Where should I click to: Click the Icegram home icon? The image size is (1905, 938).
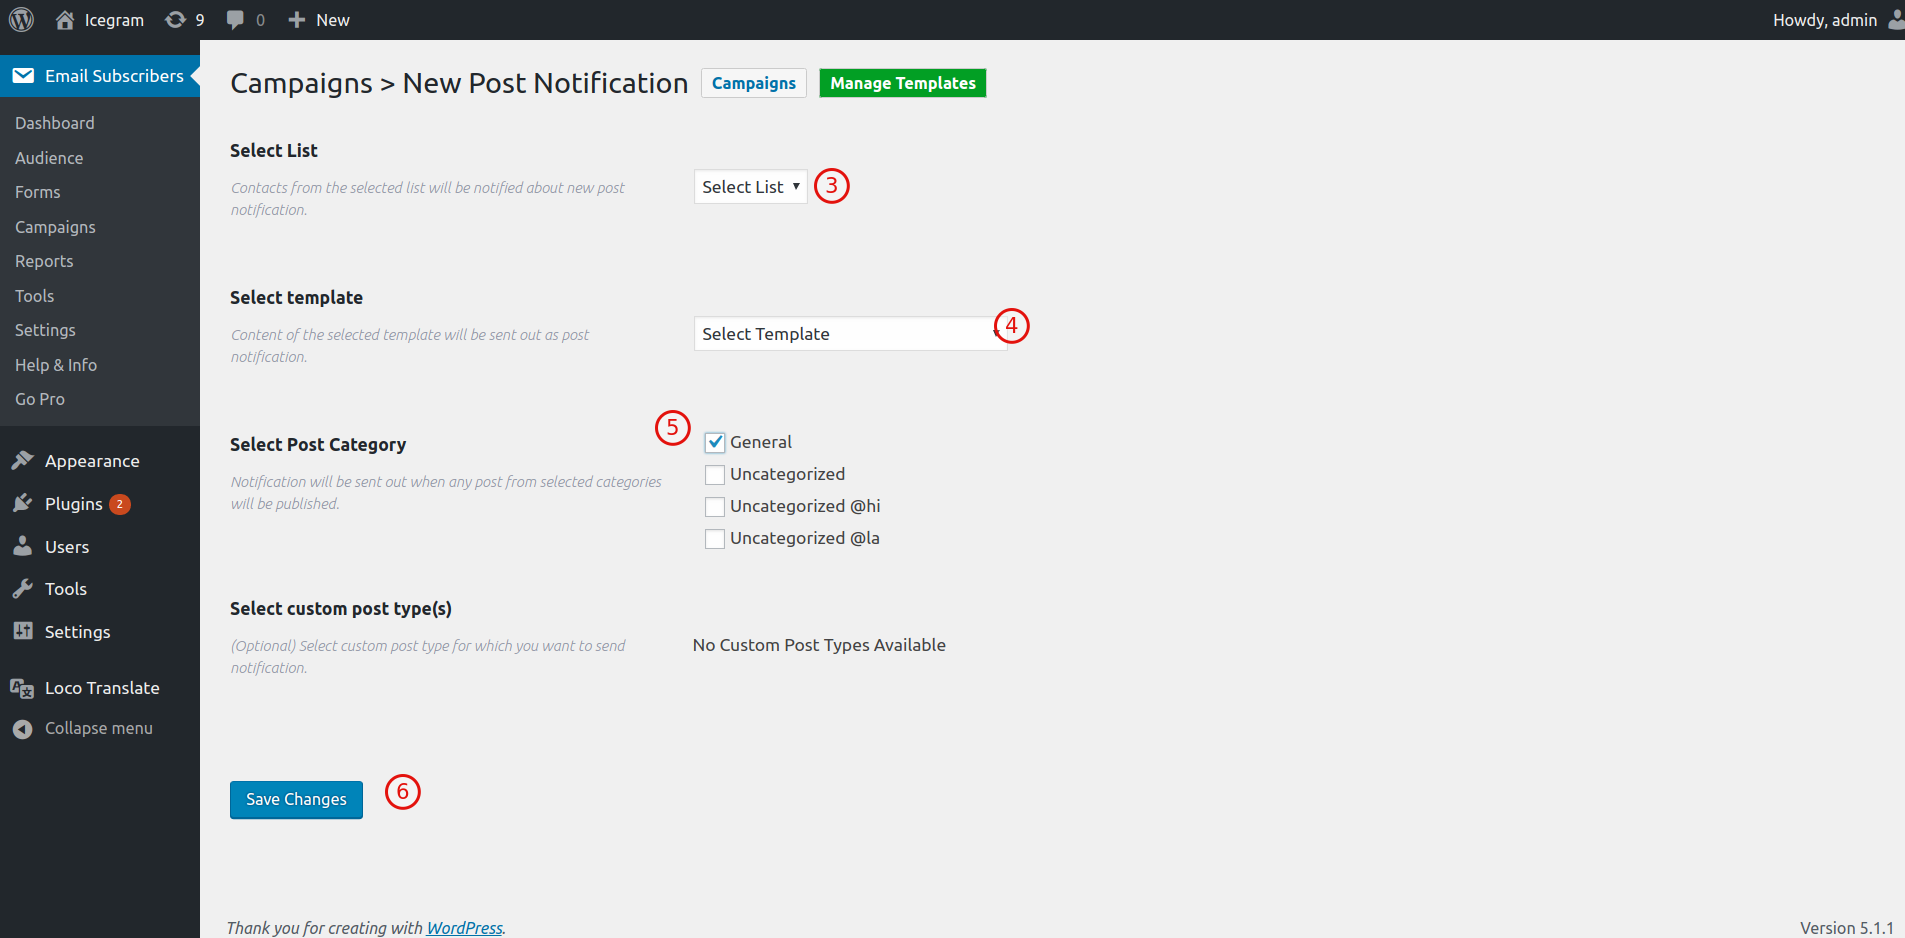point(65,20)
